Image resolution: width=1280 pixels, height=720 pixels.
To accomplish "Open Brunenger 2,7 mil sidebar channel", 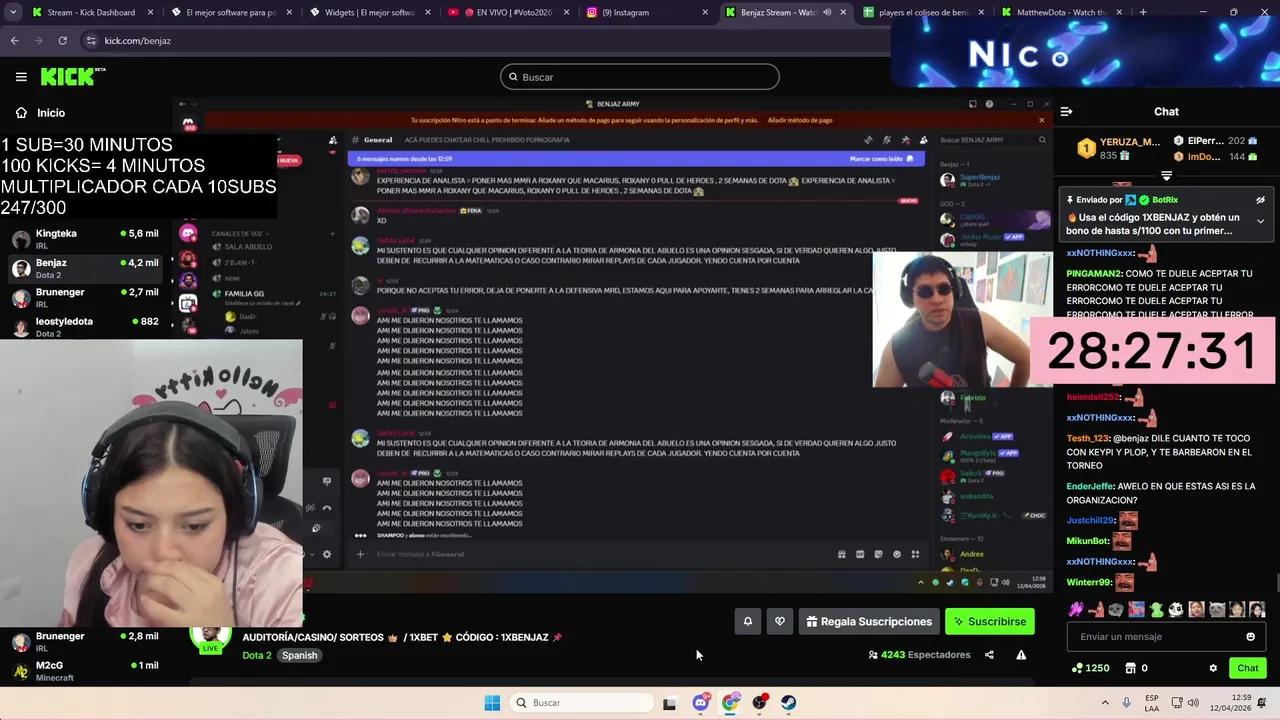I will 85,298.
